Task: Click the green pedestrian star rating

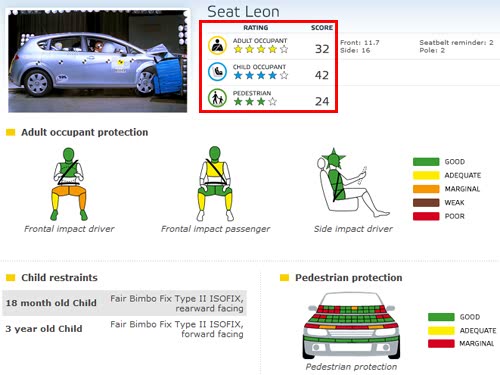Action: [x=255, y=101]
